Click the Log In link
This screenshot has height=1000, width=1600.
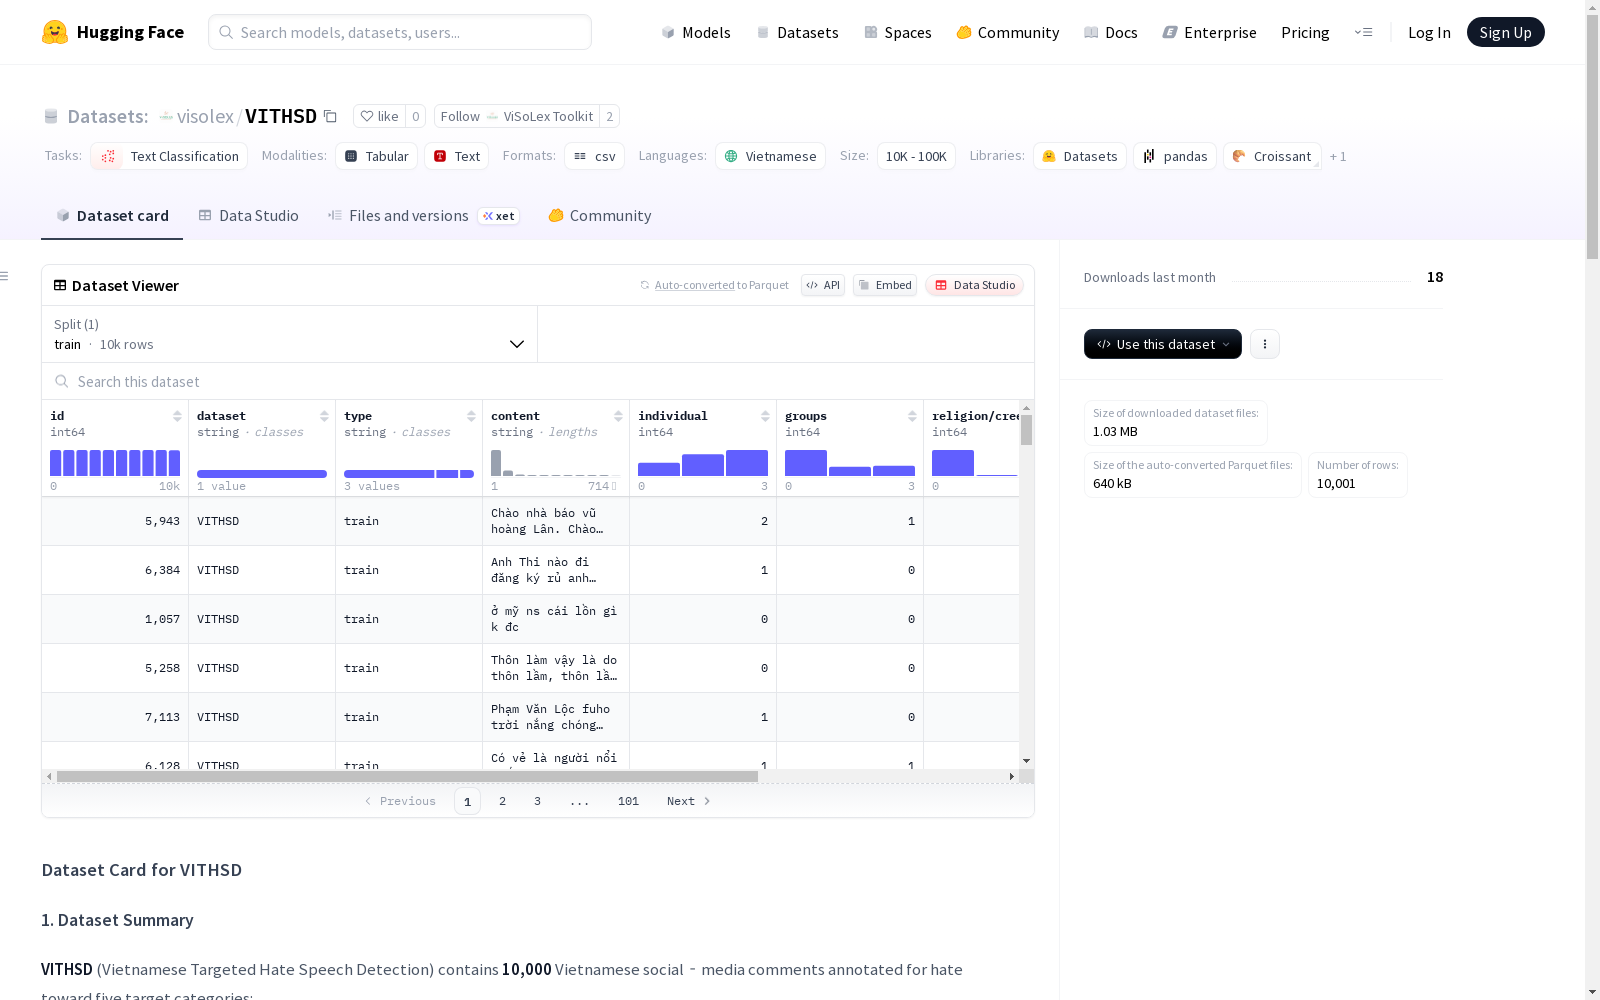point(1429,32)
